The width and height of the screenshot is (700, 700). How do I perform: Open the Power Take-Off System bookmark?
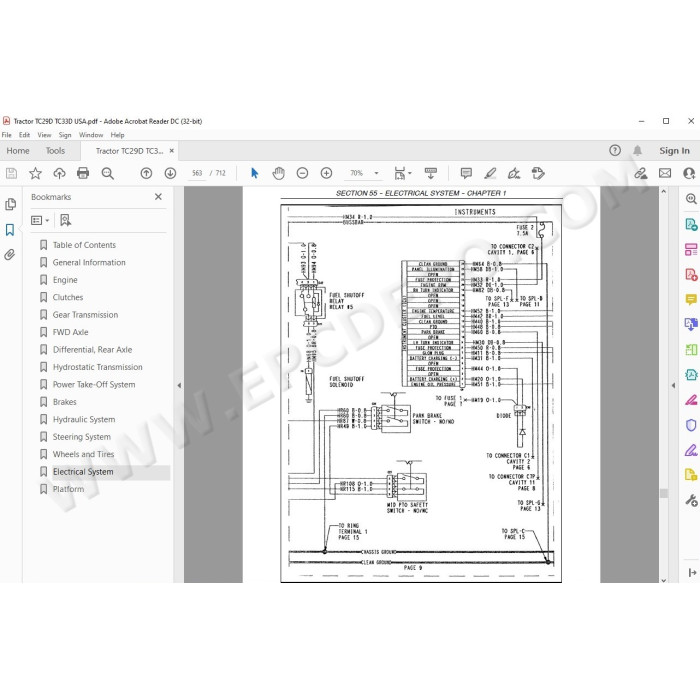tap(94, 384)
